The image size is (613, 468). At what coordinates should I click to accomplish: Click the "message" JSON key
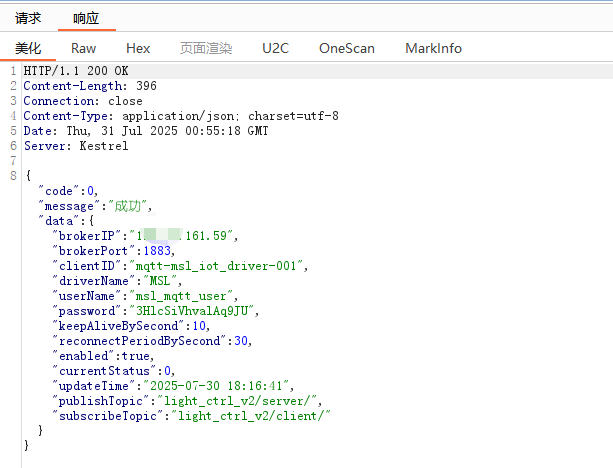point(69,206)
